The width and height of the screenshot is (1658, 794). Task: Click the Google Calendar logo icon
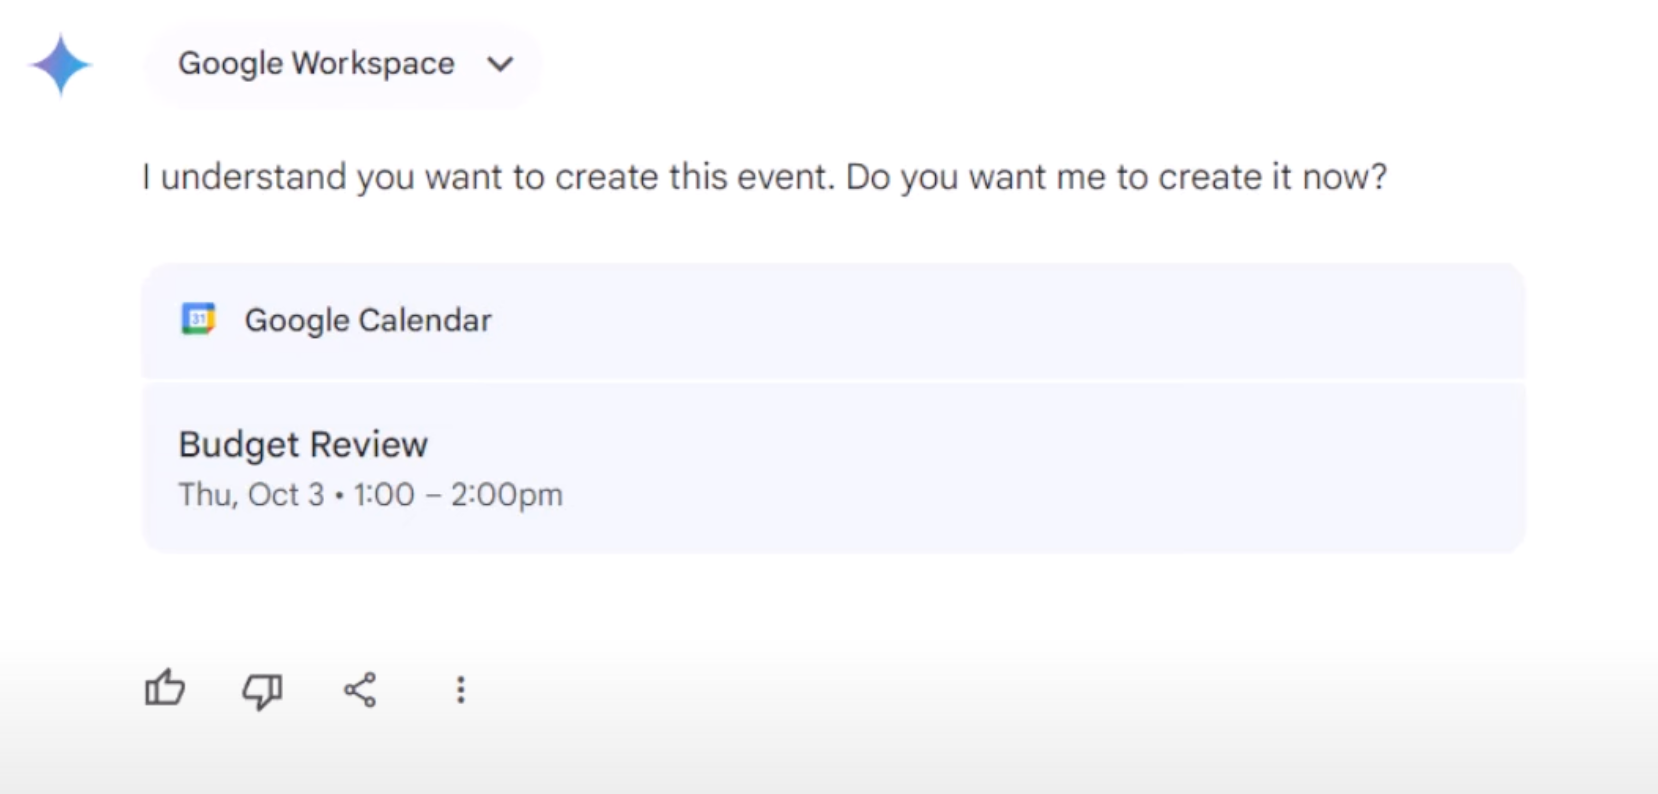tap(198, 320)
